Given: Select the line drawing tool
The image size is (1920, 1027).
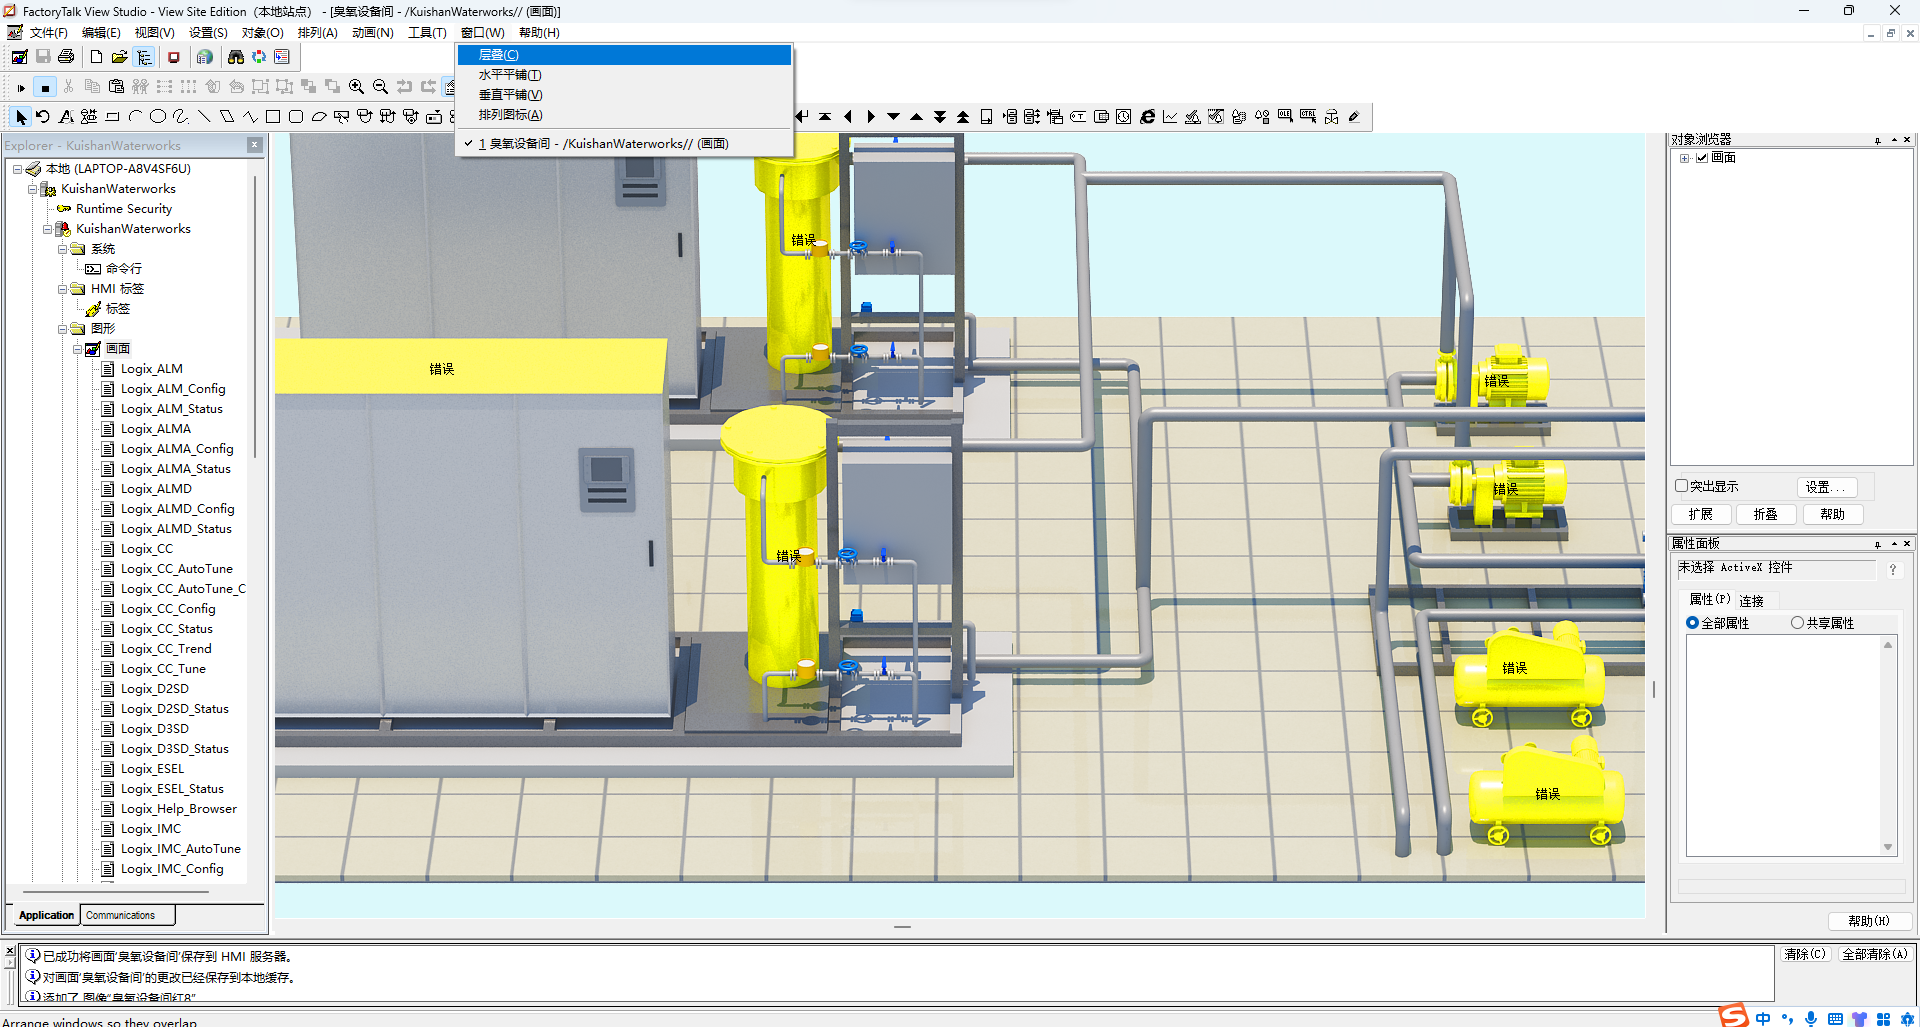Looking at the screenshot, I should pyautogui.click(x=204, y=117).
